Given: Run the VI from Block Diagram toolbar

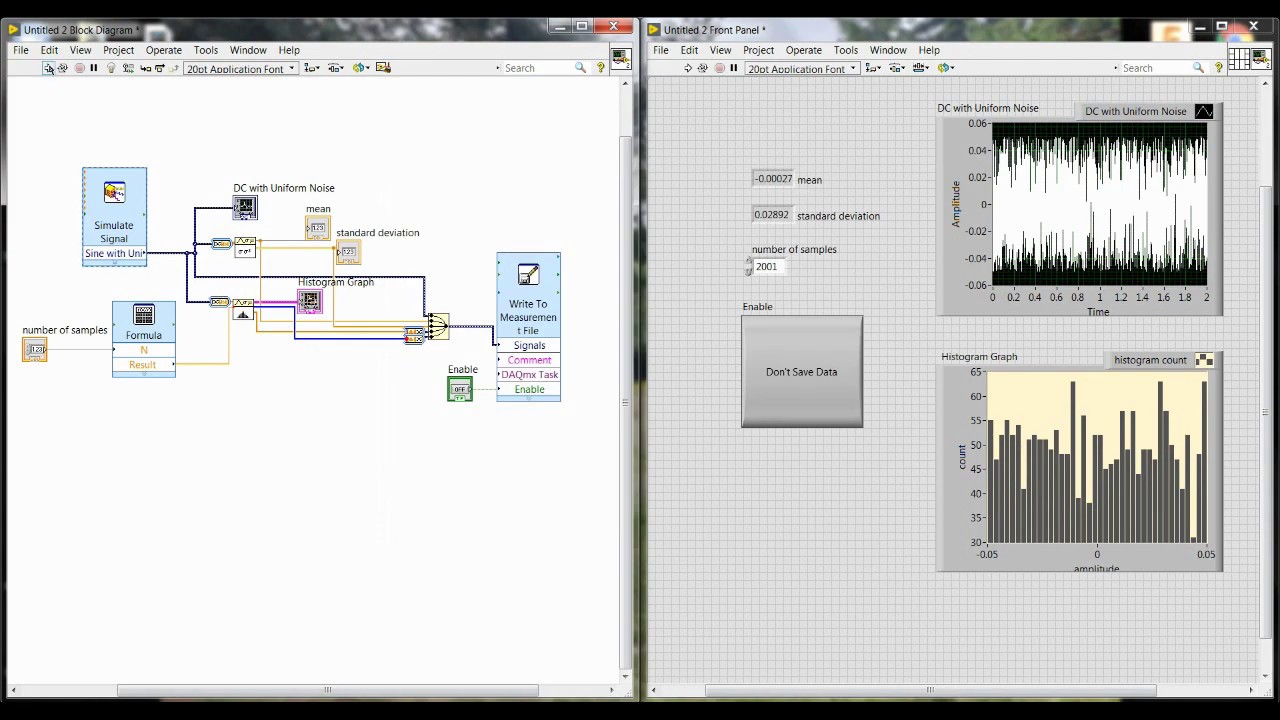Looking at the screenshot, I should click(x=48, y=68).
